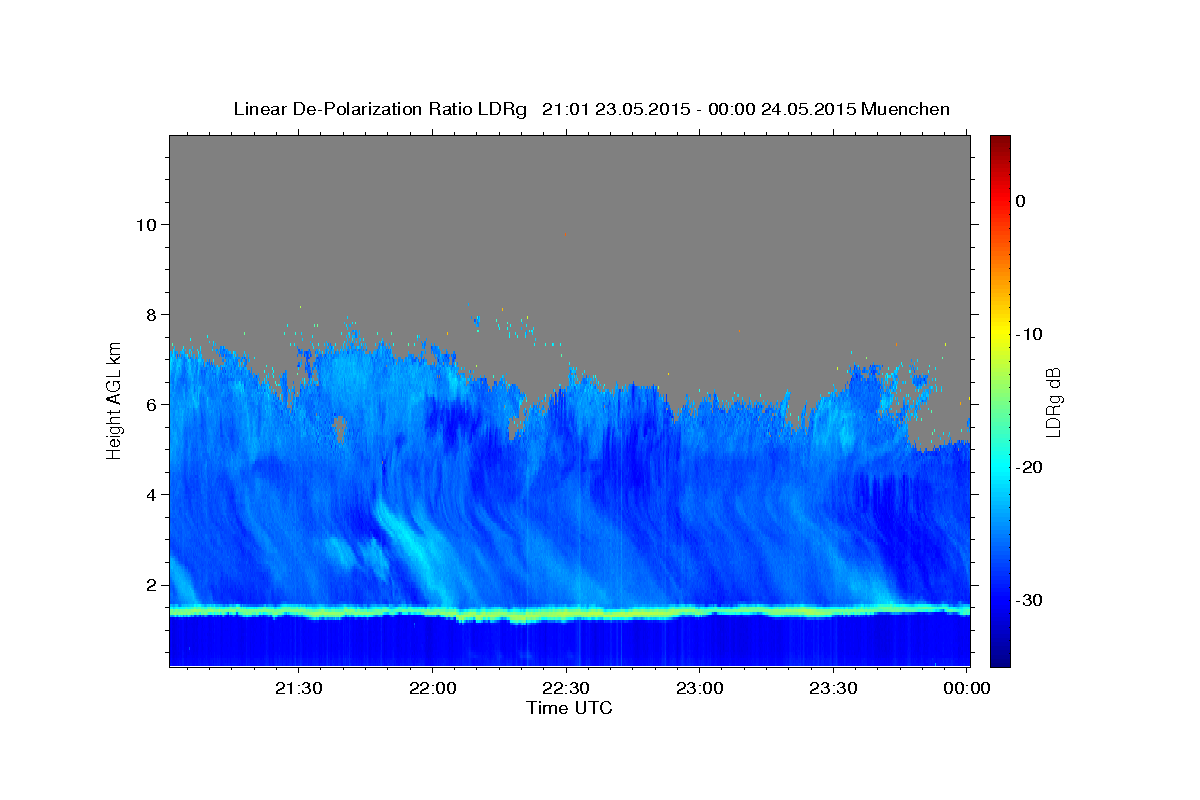1200x800 pixels.
Task: Click the colorbar value '-30'
Action: (1029, 600)
